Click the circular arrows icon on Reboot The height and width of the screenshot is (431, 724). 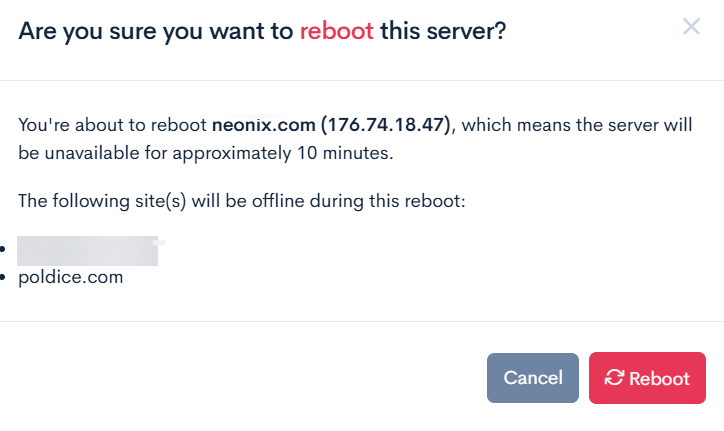tap(615, 378)
